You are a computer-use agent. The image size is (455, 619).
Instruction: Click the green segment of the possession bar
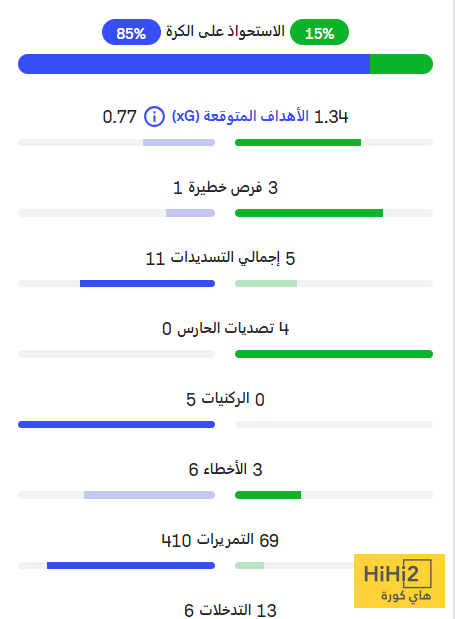[x=401, y=64]
